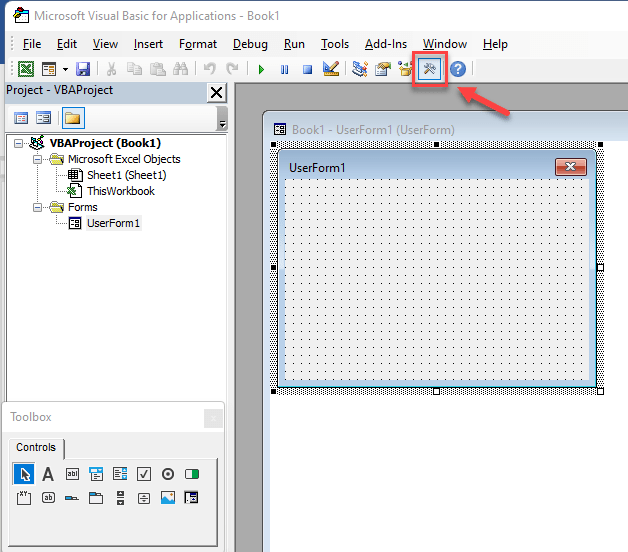
Task: Collapse the Forms folder node
Action: 37,208
